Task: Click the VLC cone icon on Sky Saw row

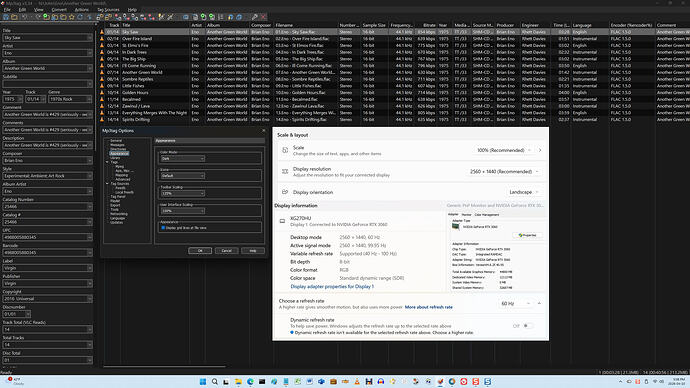Action: pyautogui.click(x=102, y=32)
